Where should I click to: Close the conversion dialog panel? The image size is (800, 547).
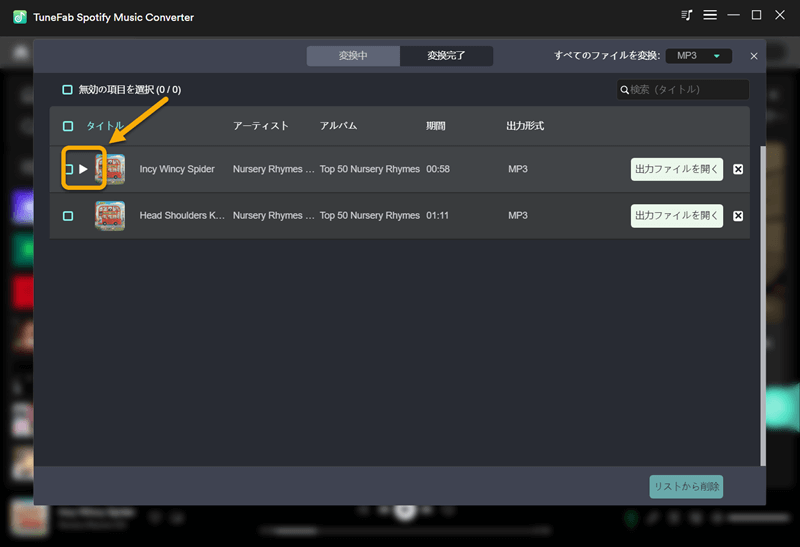coord(754,56)
